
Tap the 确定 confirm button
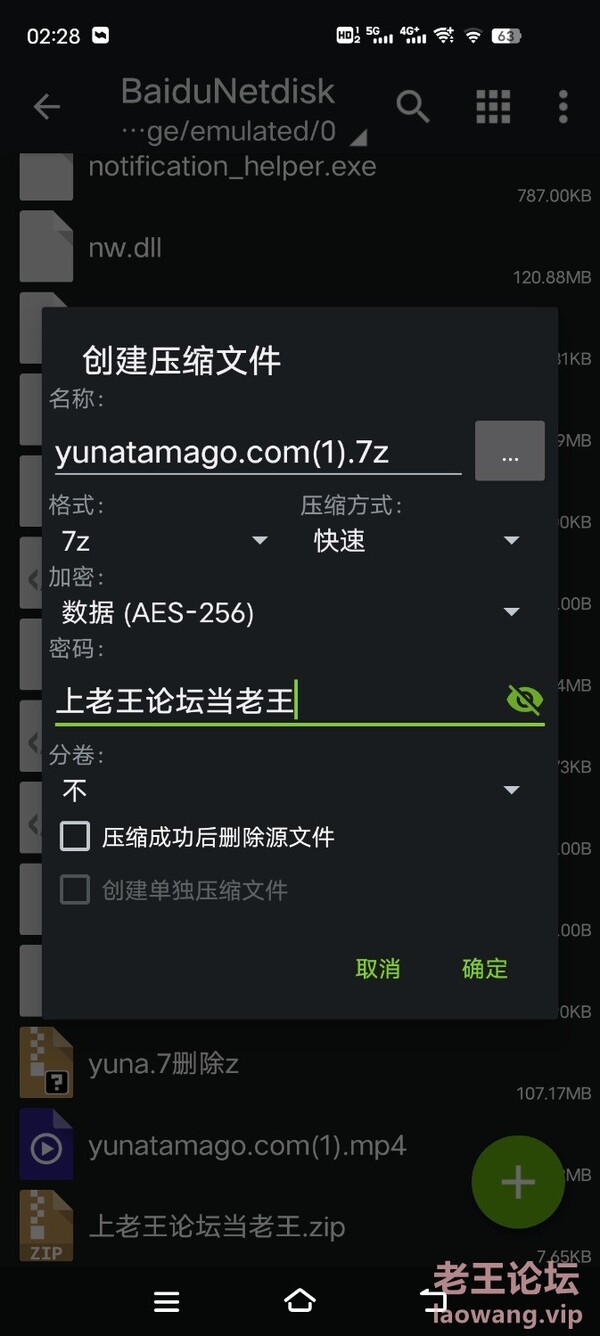pos(485,968)
